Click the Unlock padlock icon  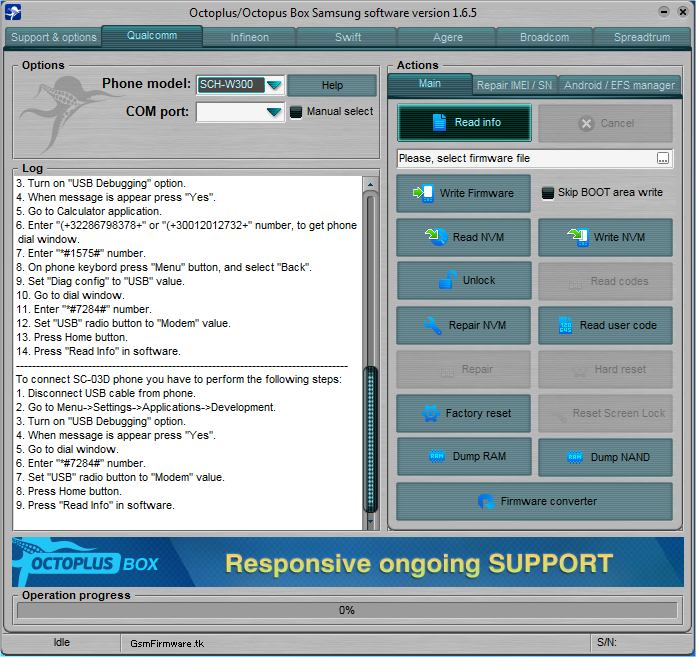pyautogui.click(x=447, y=280)
